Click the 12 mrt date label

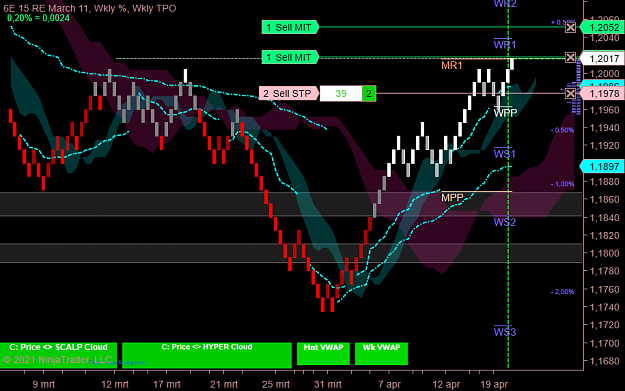coord(115,385)
